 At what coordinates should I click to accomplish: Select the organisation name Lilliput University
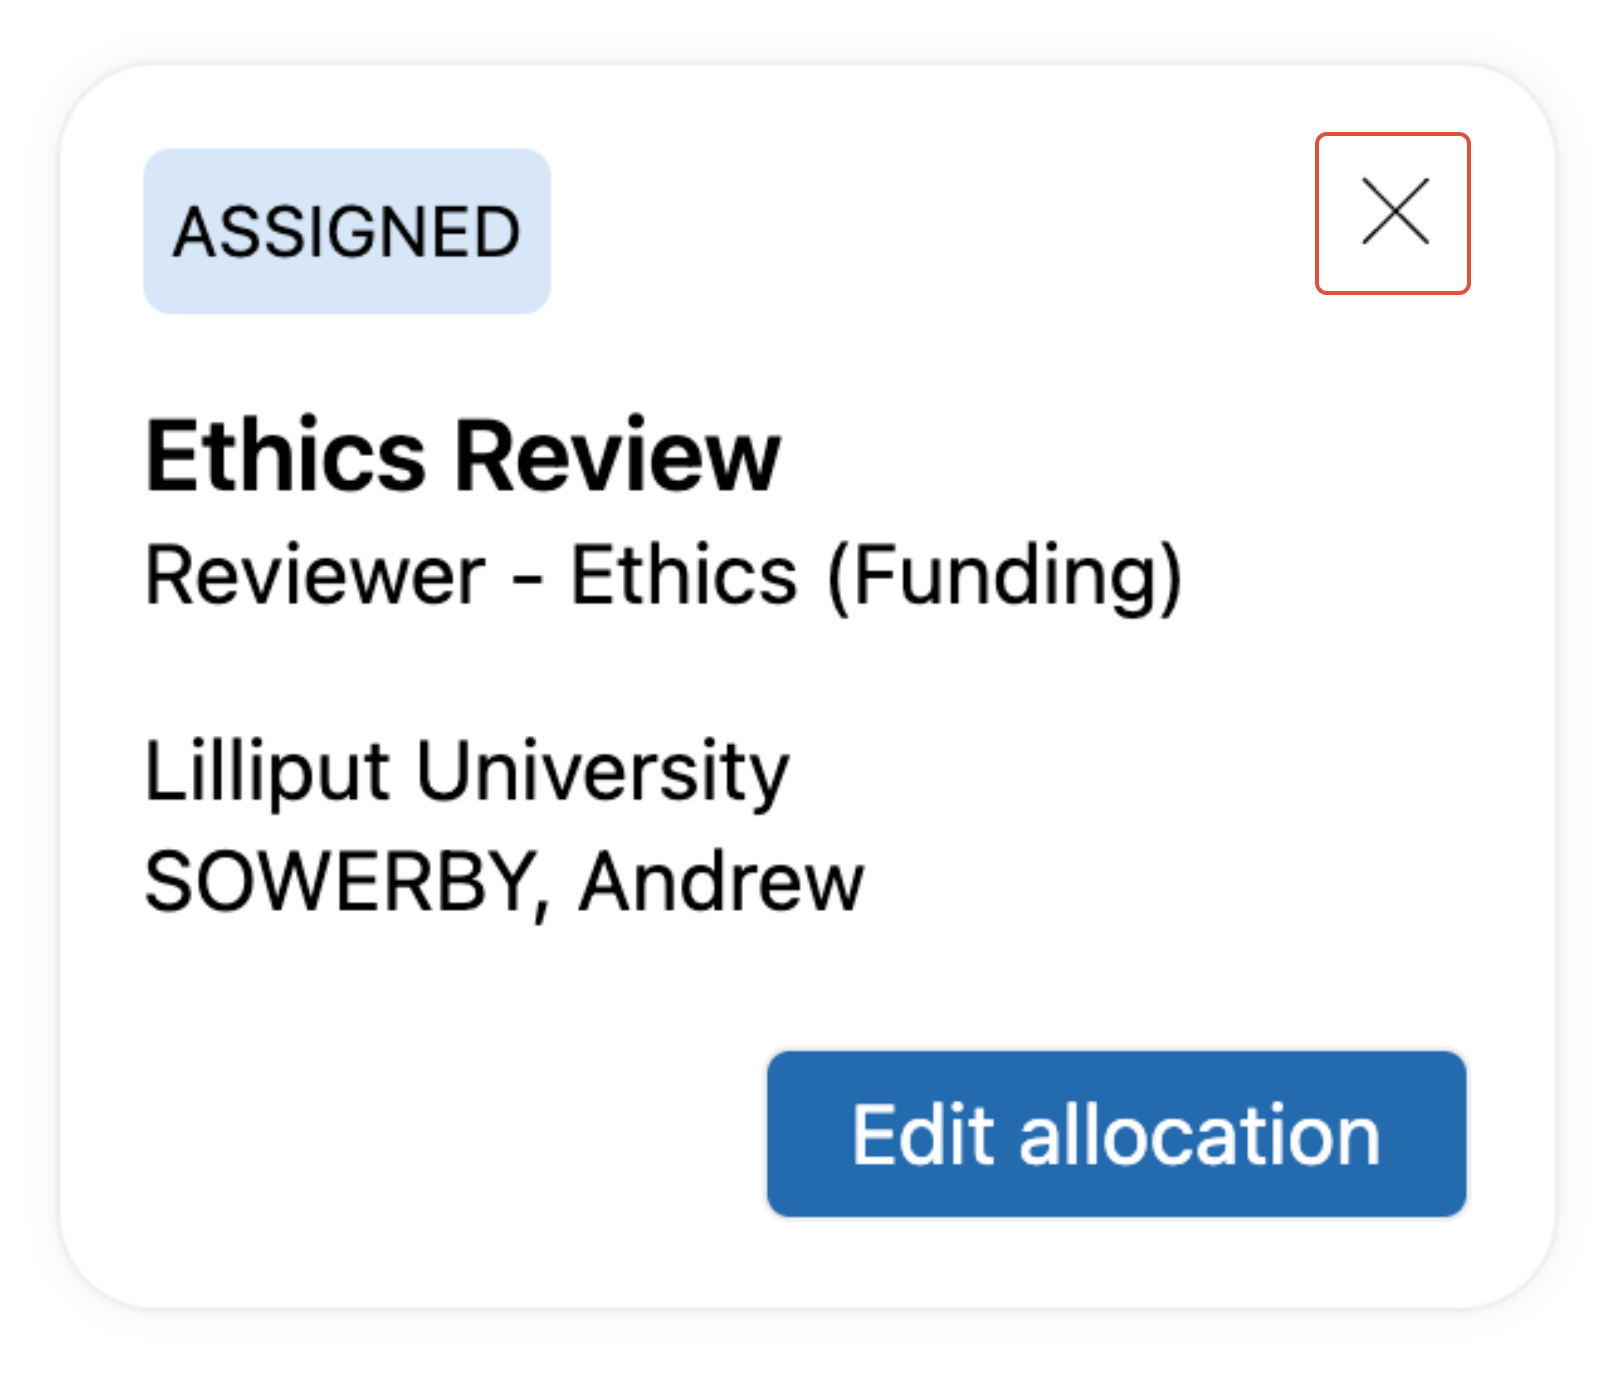tap(467, 771)
